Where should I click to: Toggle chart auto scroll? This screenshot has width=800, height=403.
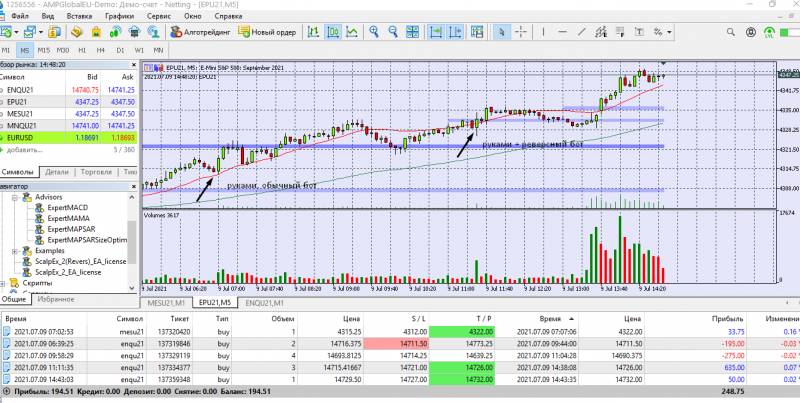(x=436, y=32)
